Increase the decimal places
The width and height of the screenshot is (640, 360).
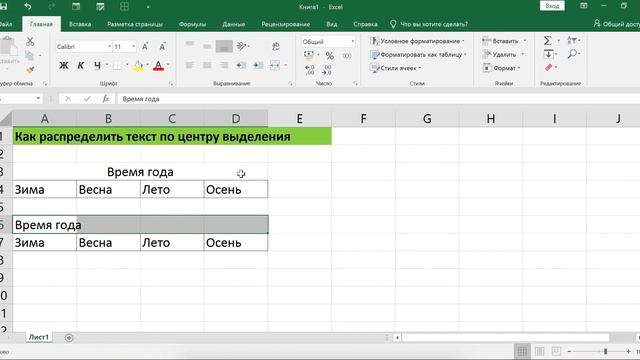coord(309,70)
